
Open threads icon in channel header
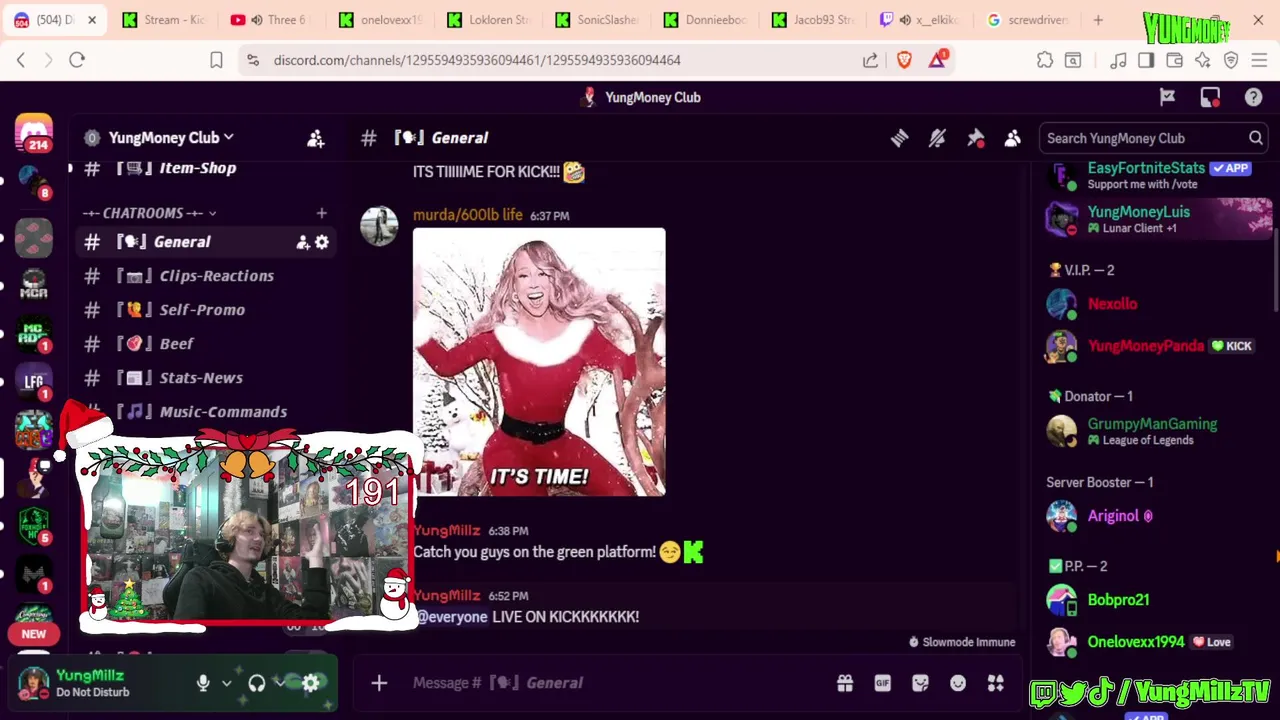[899, 138]
